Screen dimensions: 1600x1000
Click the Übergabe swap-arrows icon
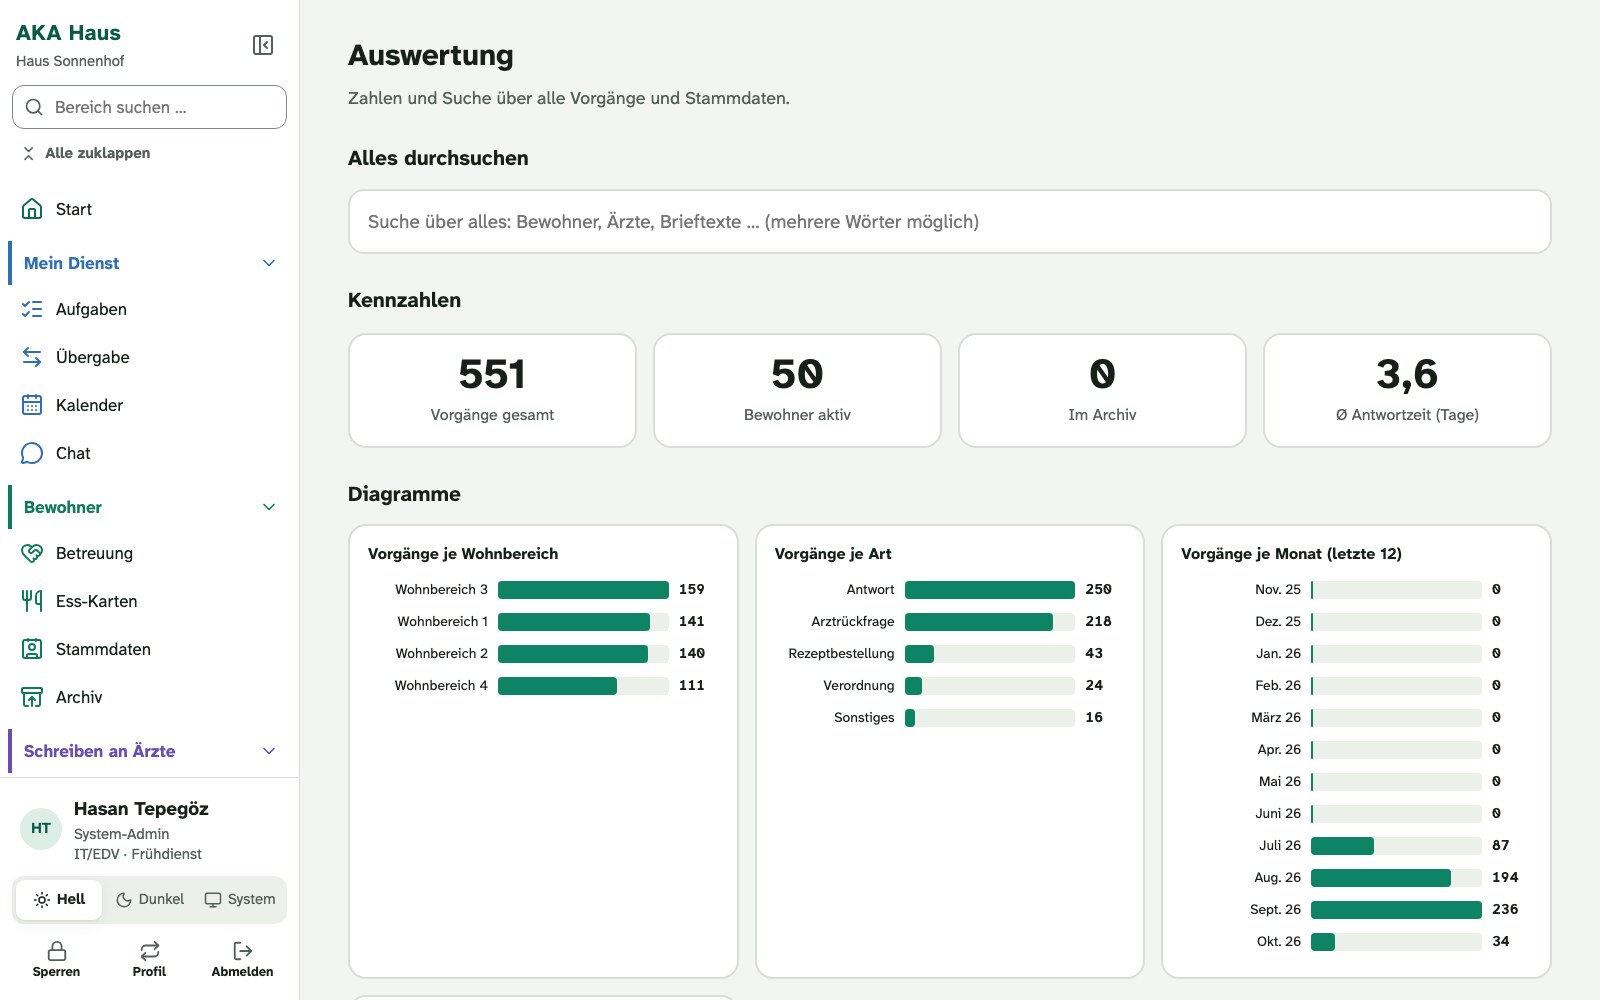click(32, 357)
